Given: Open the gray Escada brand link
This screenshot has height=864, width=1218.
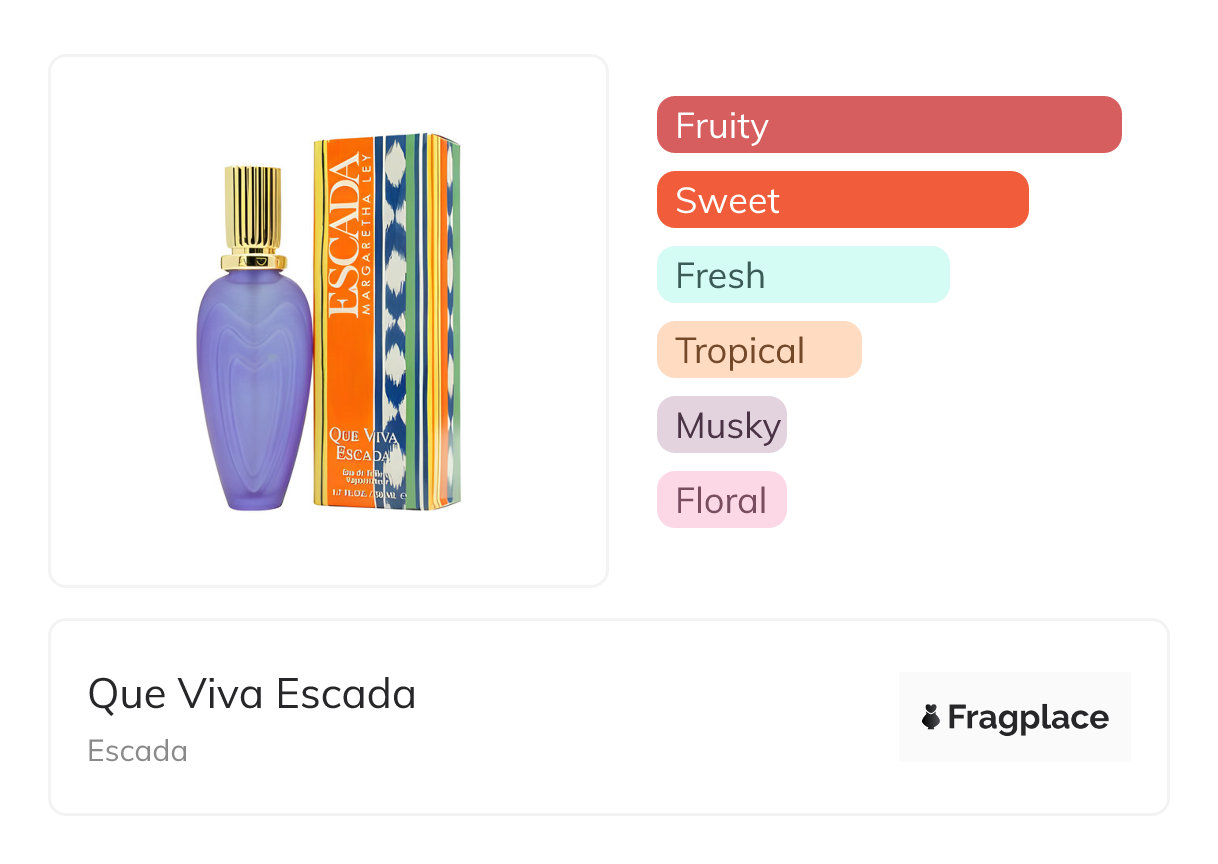Looking at the screenshot, I should click(x=138, y=751).
